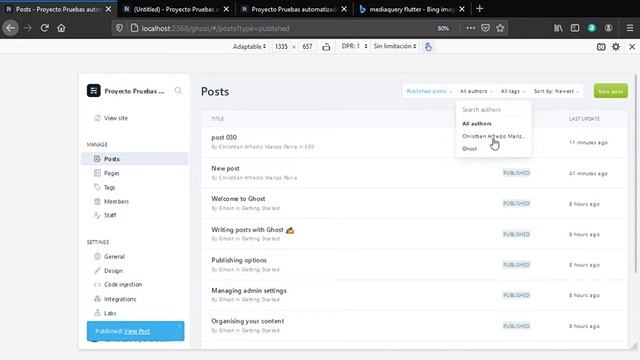Viewport: 640px width, 360px height.
Task: Open the page actions three-dot menu
Action: coord(471,28)
